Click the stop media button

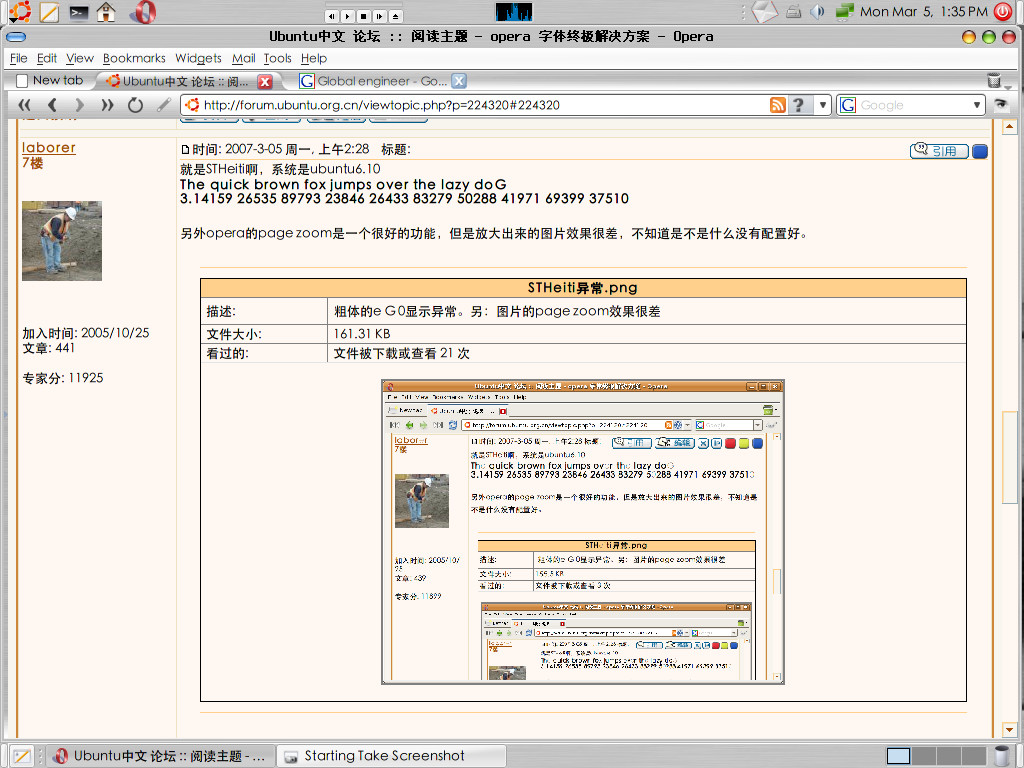364,16
